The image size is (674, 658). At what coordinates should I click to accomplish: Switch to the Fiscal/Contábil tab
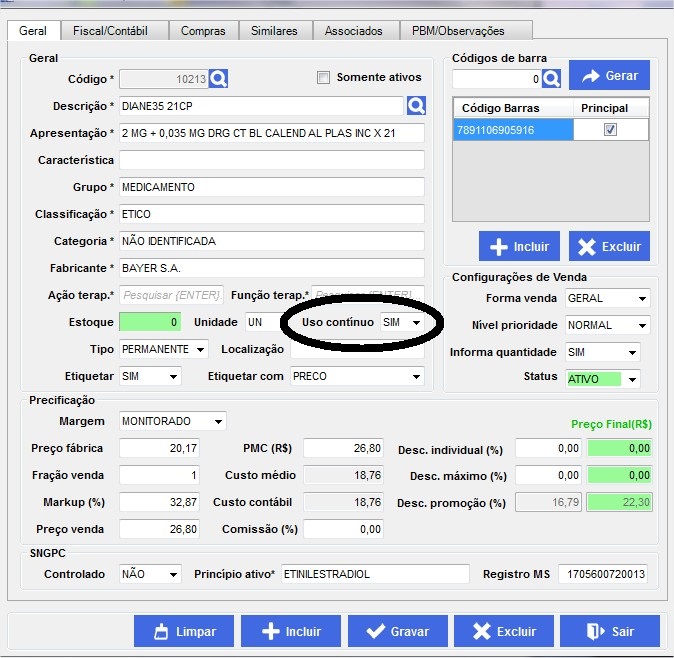tap(114, 31)
